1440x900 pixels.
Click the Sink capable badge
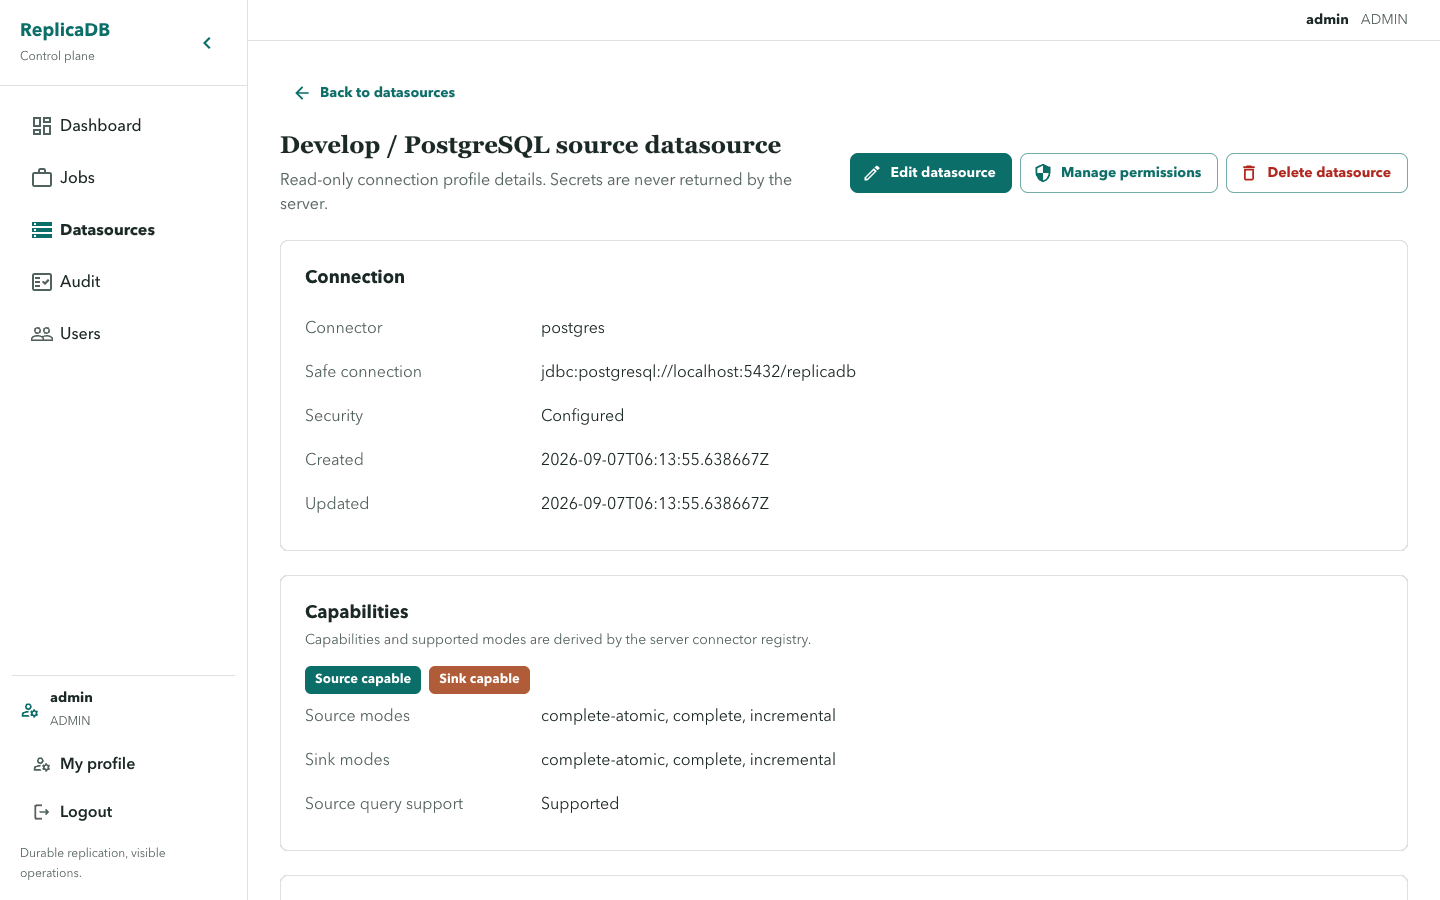tap(479, 679)
